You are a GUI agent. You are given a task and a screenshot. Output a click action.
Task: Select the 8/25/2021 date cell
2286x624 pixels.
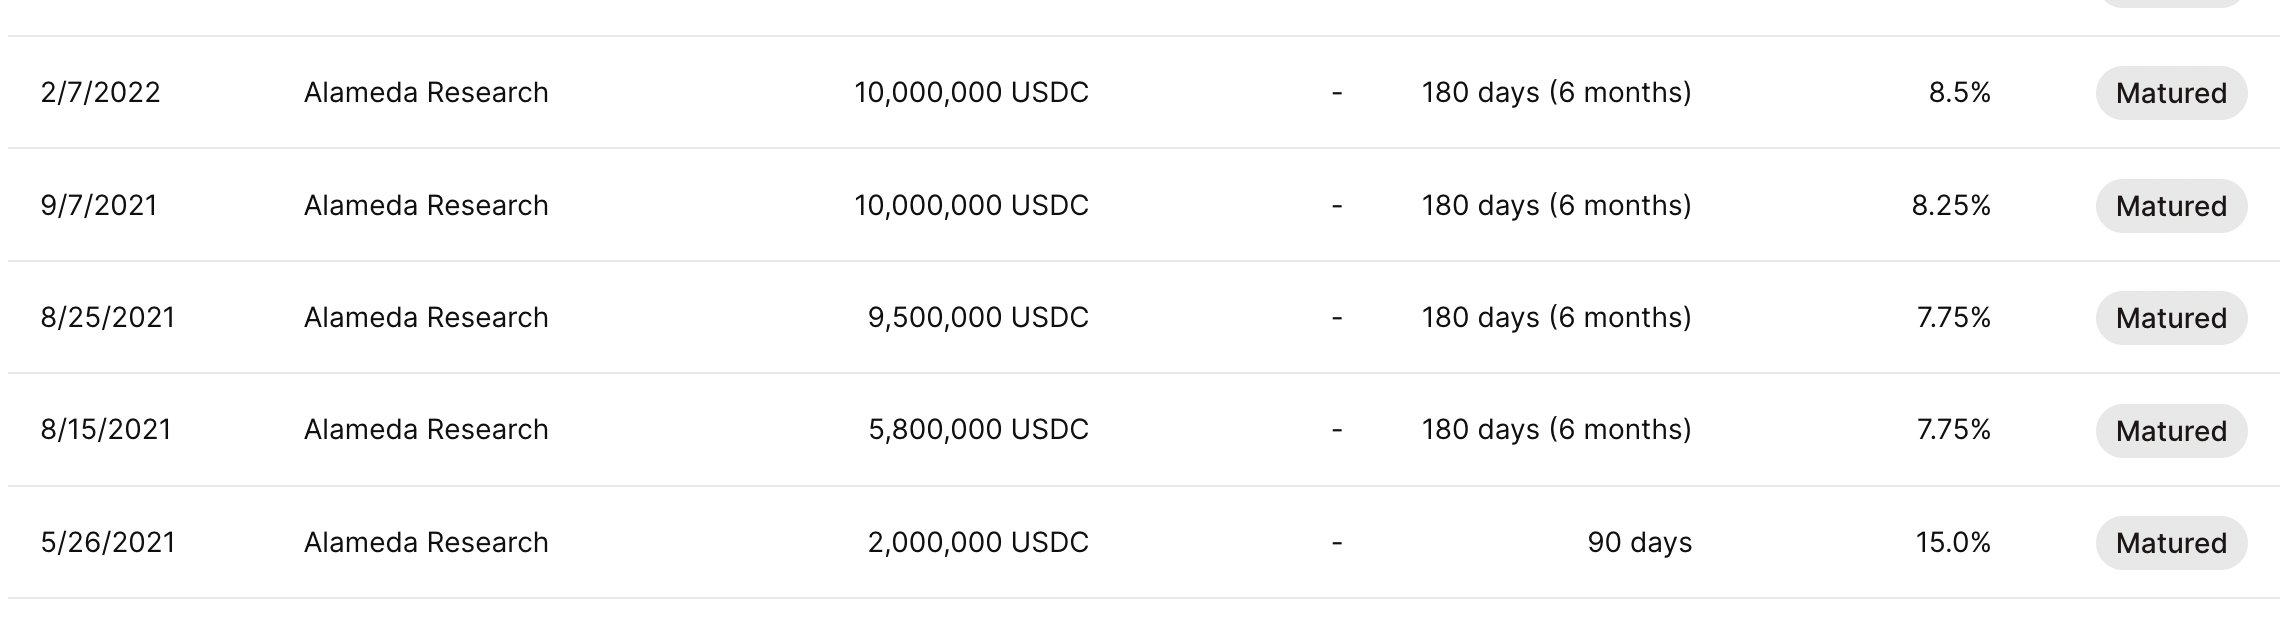pos(108,318)
